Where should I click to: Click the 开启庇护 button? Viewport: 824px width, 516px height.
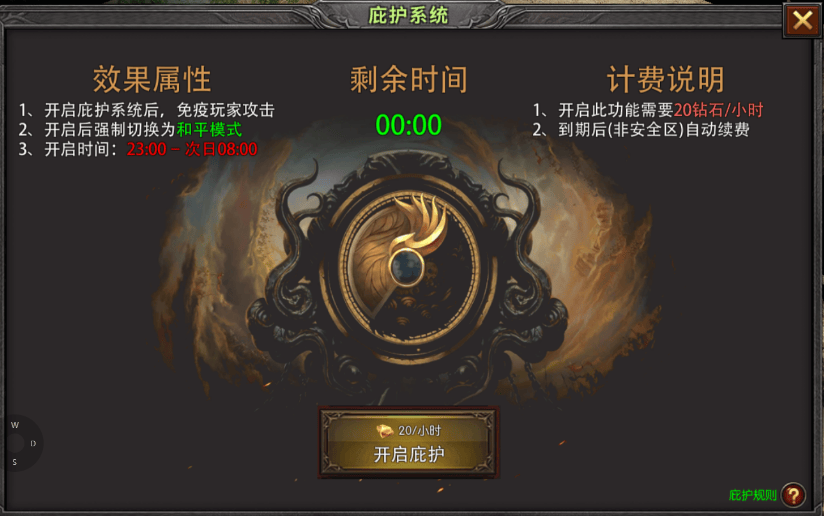click(408, 442)
